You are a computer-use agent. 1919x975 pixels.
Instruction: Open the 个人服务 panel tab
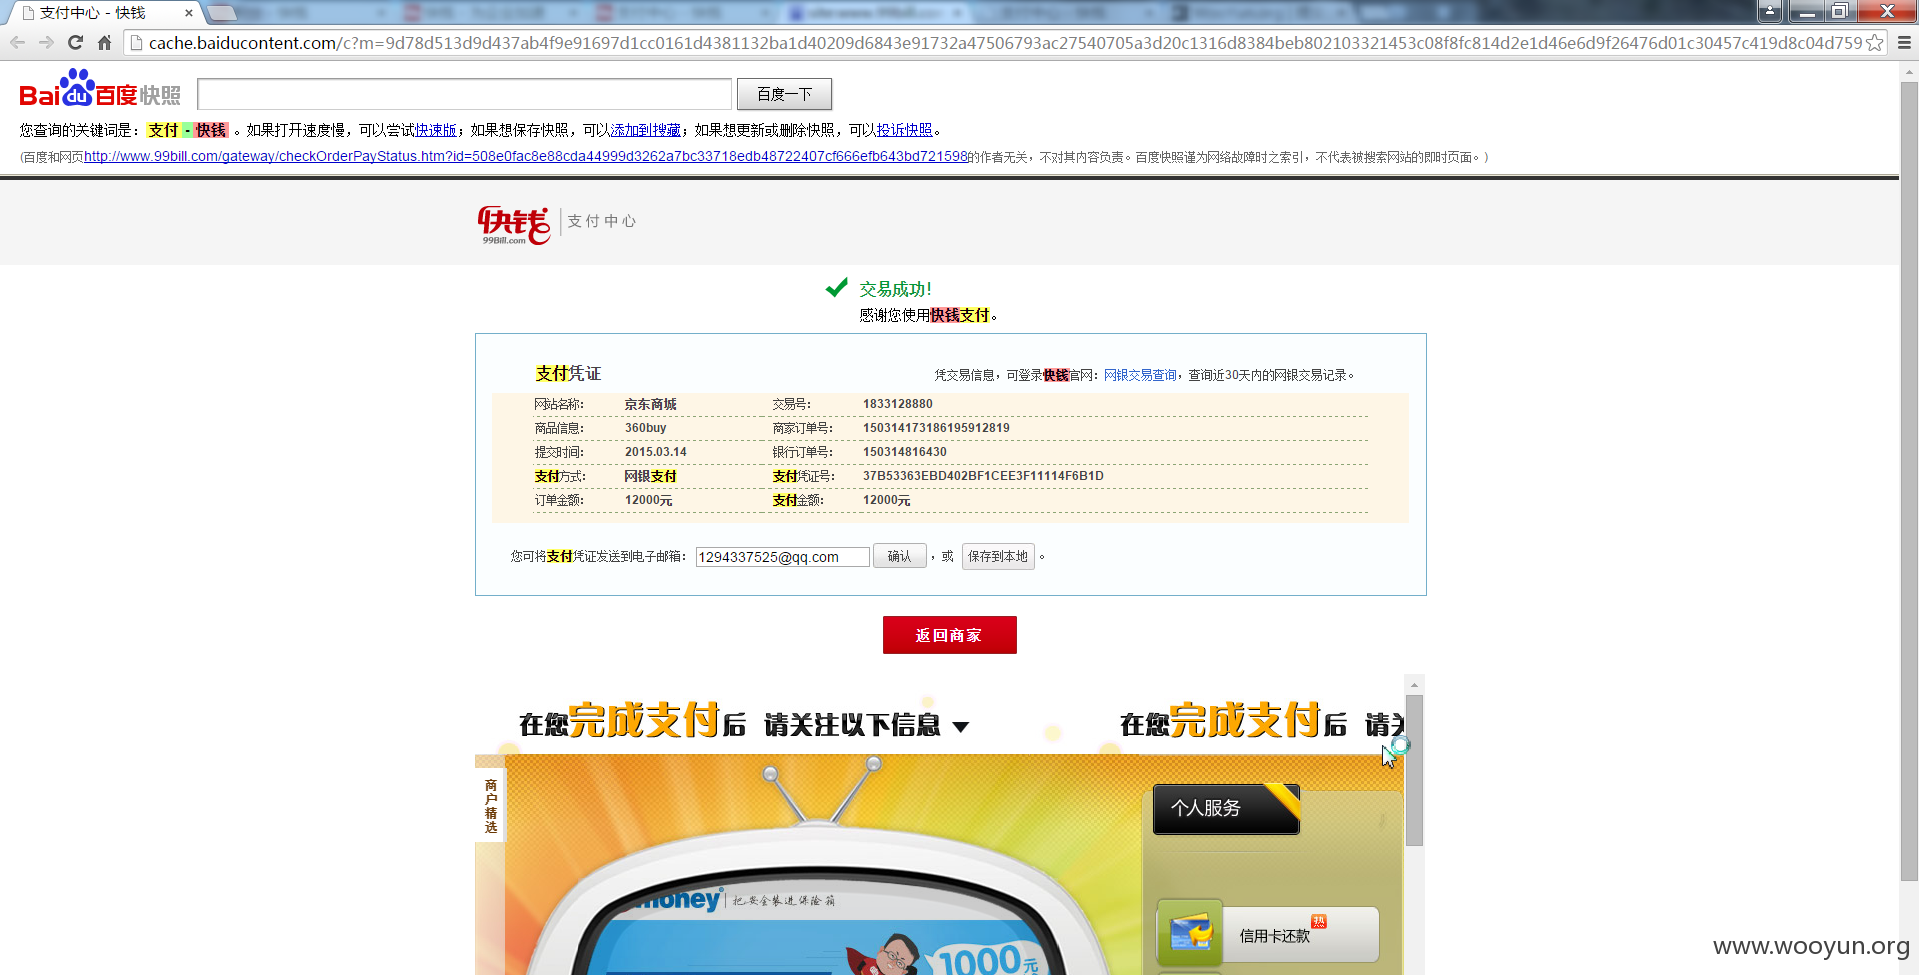(1226, 809)
